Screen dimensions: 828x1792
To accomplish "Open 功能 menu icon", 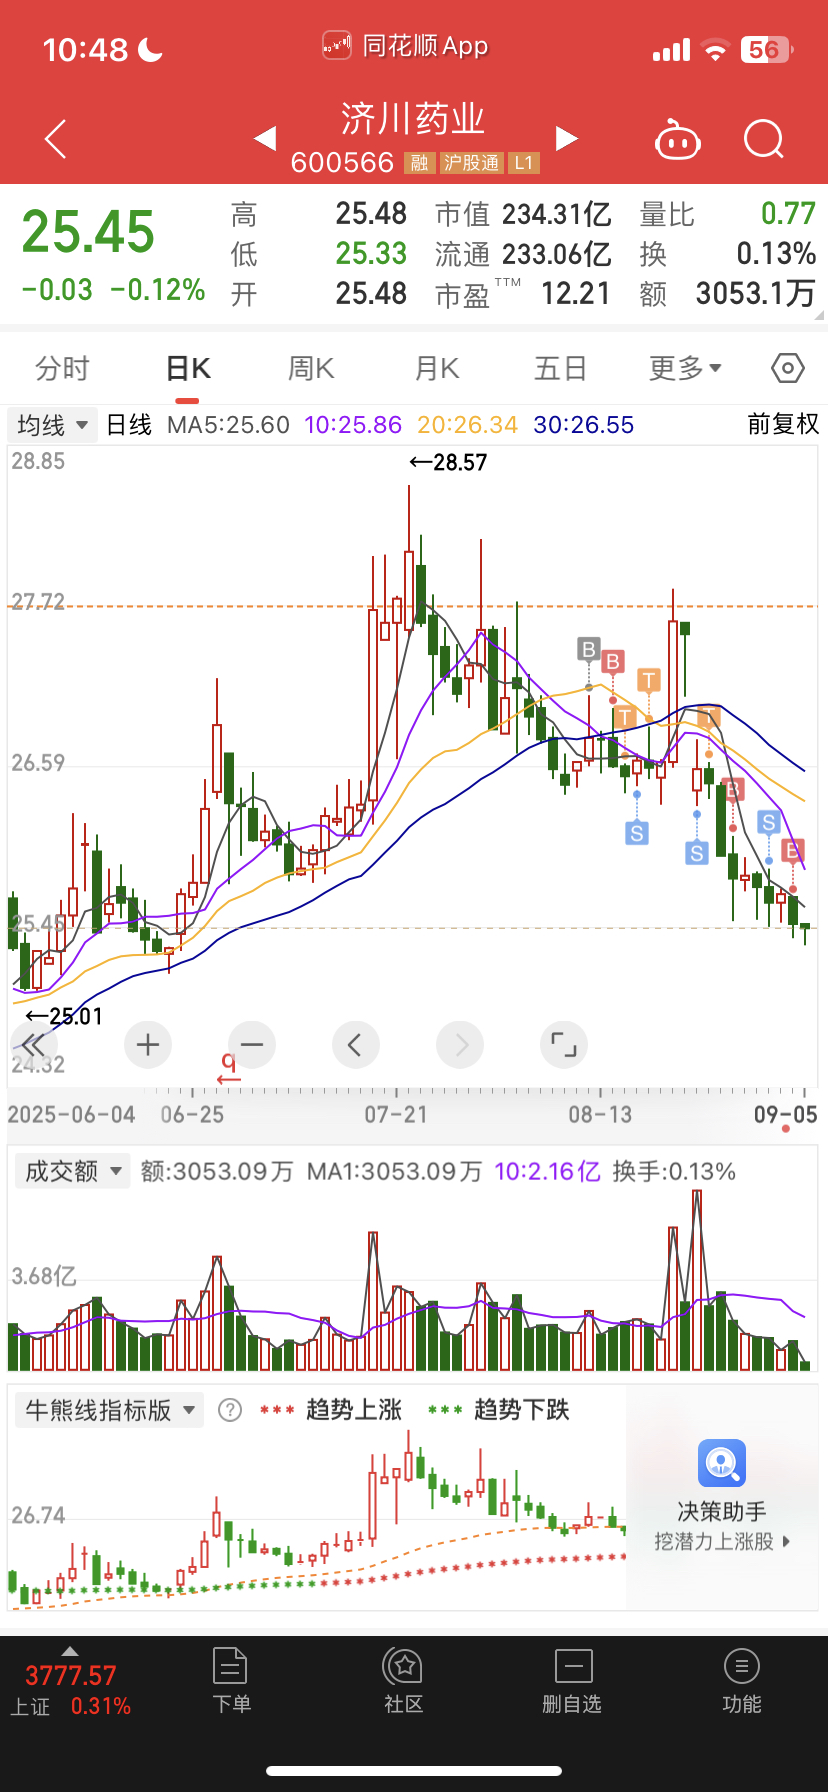I will pyautogui.click(x=742, y=1667).
